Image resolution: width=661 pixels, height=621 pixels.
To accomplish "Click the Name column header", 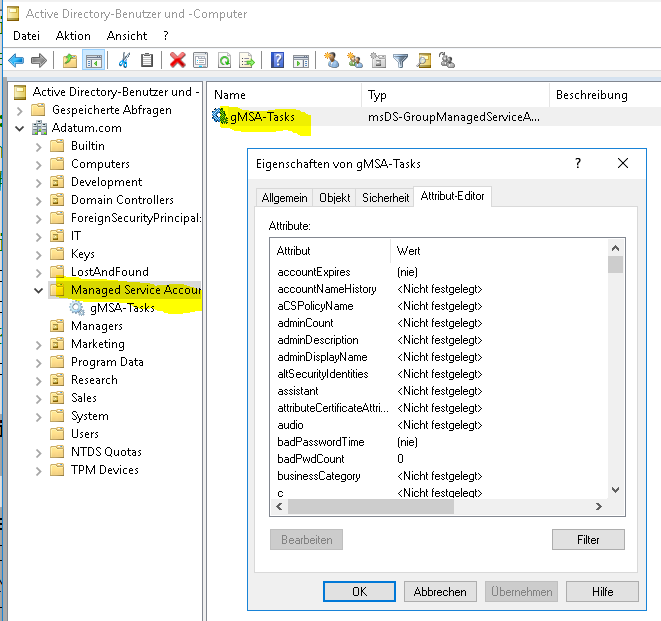I will [x=285, y=95].
